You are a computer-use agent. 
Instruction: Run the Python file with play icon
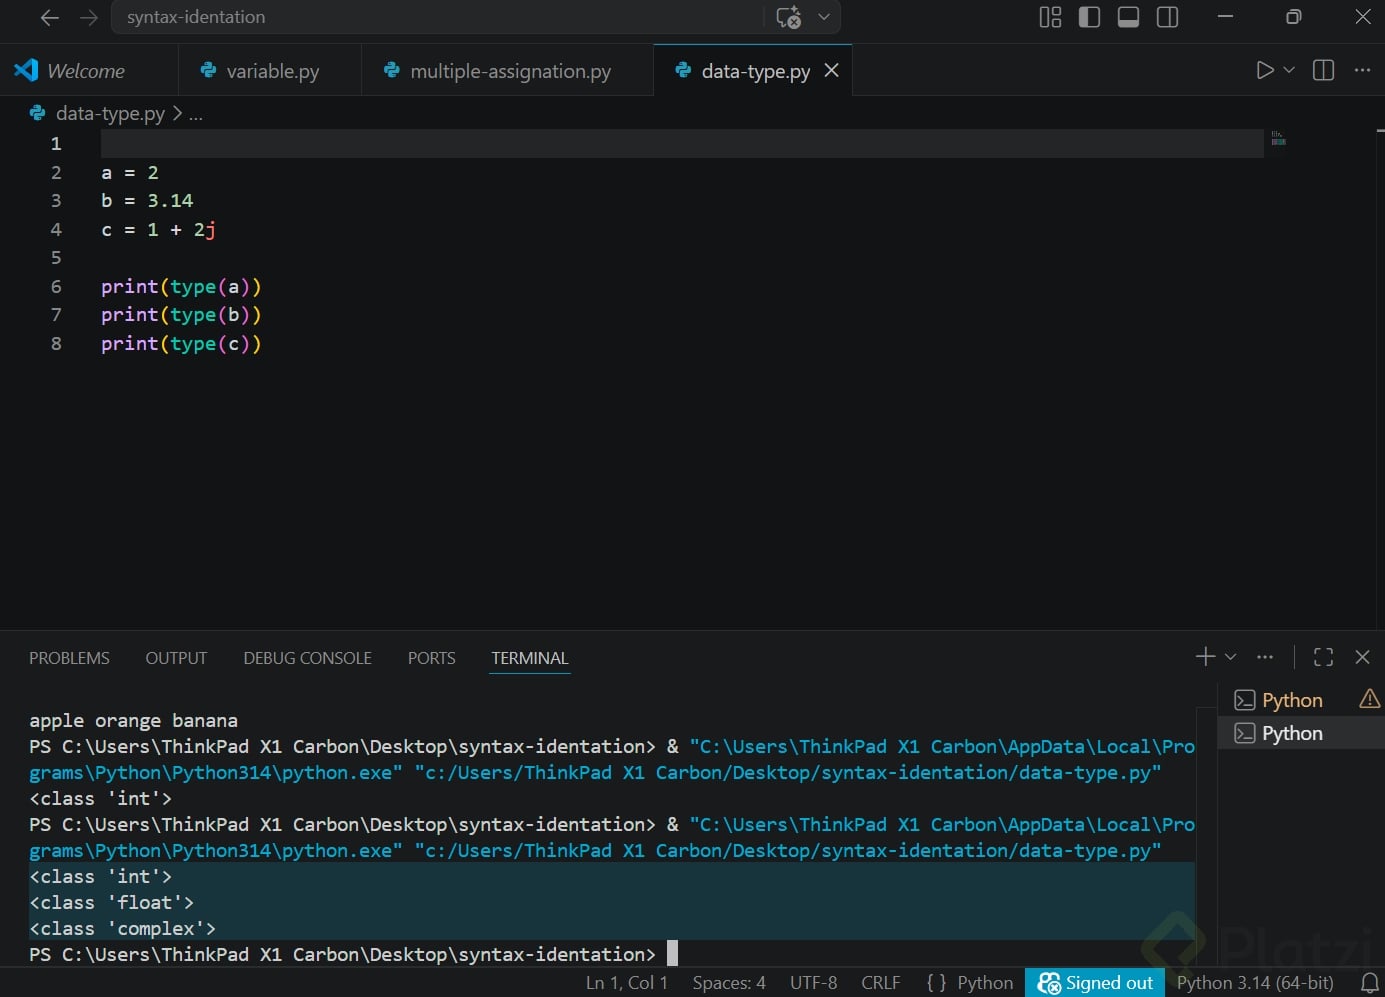pos(1264,70)
